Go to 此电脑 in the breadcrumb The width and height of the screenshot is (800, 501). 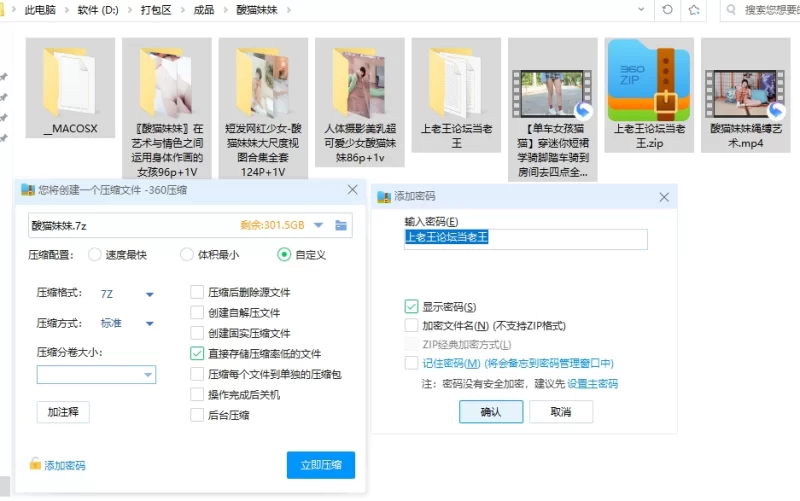(x=40, y=10)
